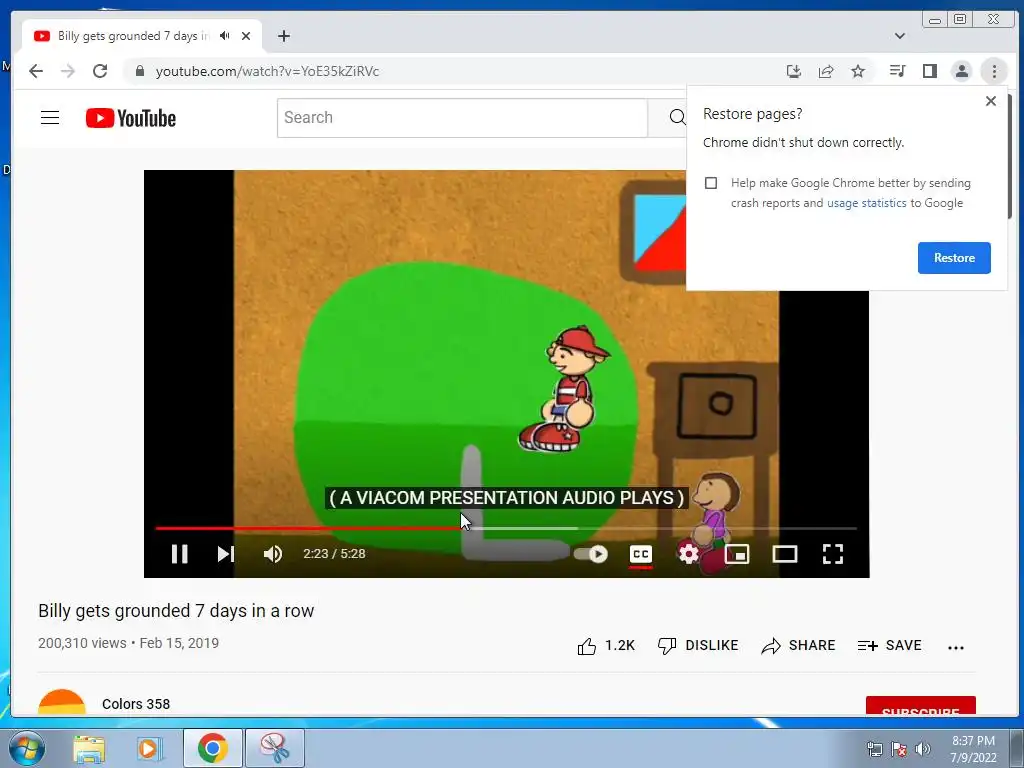Viewport: 1024px width, 768px height.
Task: Open Windows Media Player taskbar icon
Action: click(149, 748)
